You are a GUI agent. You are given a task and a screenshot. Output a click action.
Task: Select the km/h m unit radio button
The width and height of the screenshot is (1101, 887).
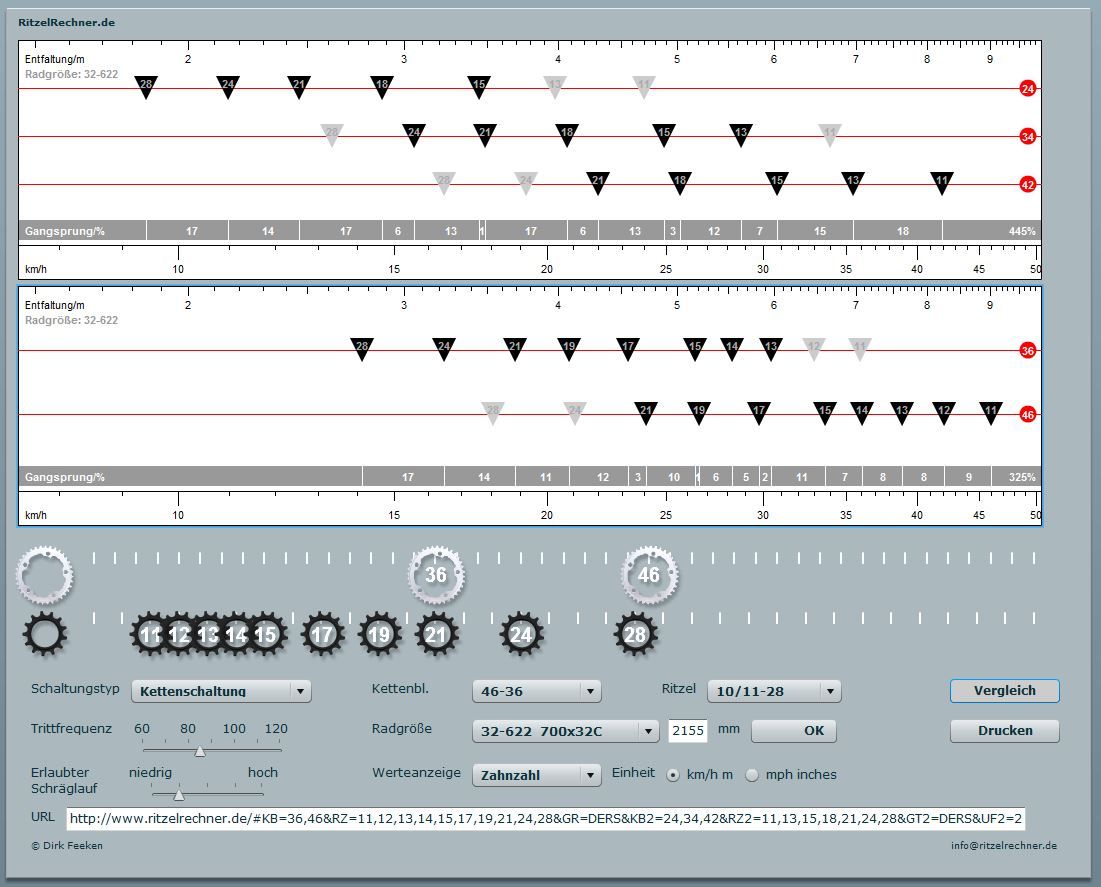(x=673, y=774)
